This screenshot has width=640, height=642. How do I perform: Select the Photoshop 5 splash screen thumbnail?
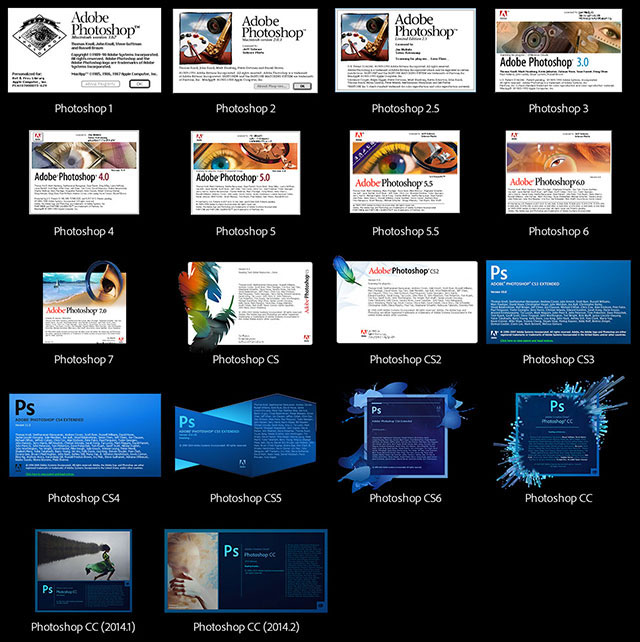(x=246, y=172)
